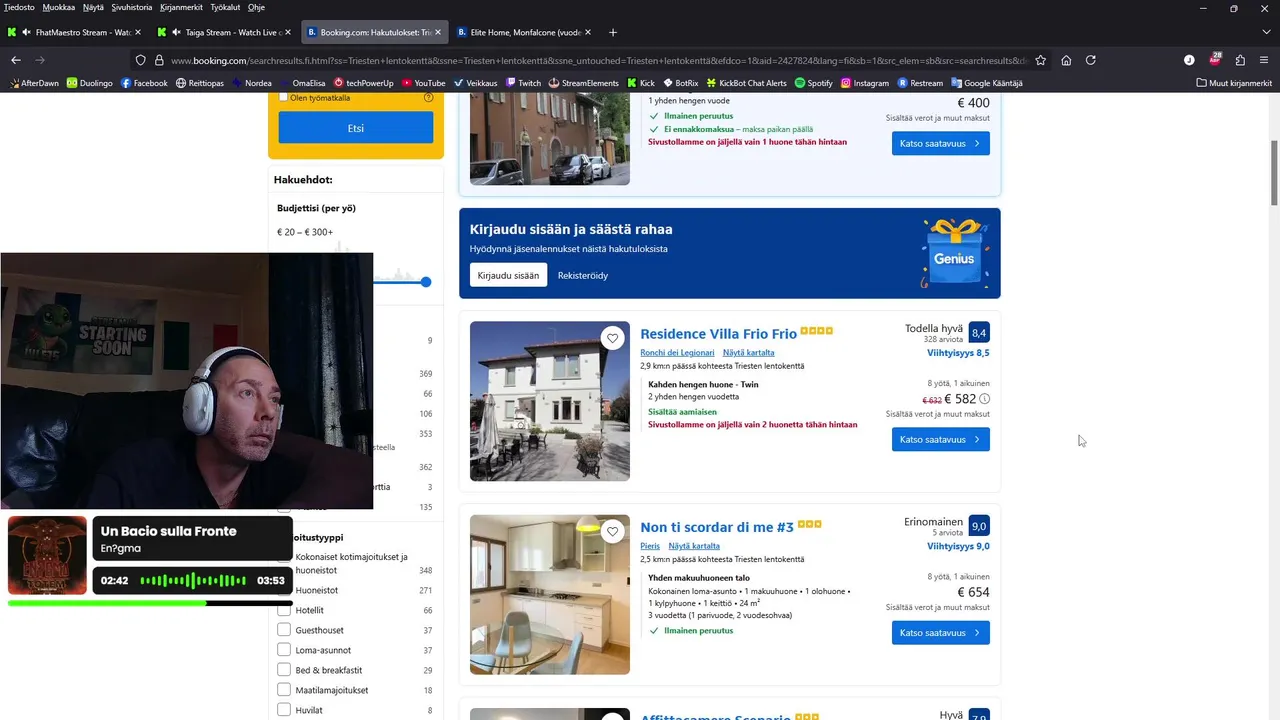Reload the current page
Screen dimensions: 1280x720
[x=1091, y=60]
